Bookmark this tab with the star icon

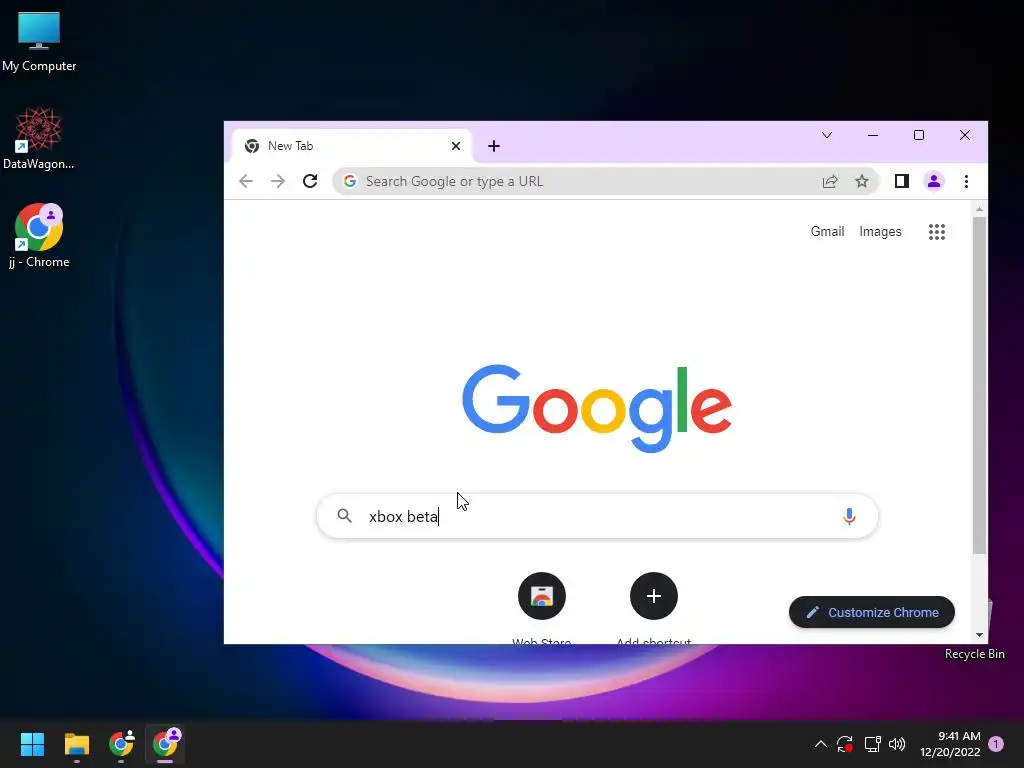[862, 181]
